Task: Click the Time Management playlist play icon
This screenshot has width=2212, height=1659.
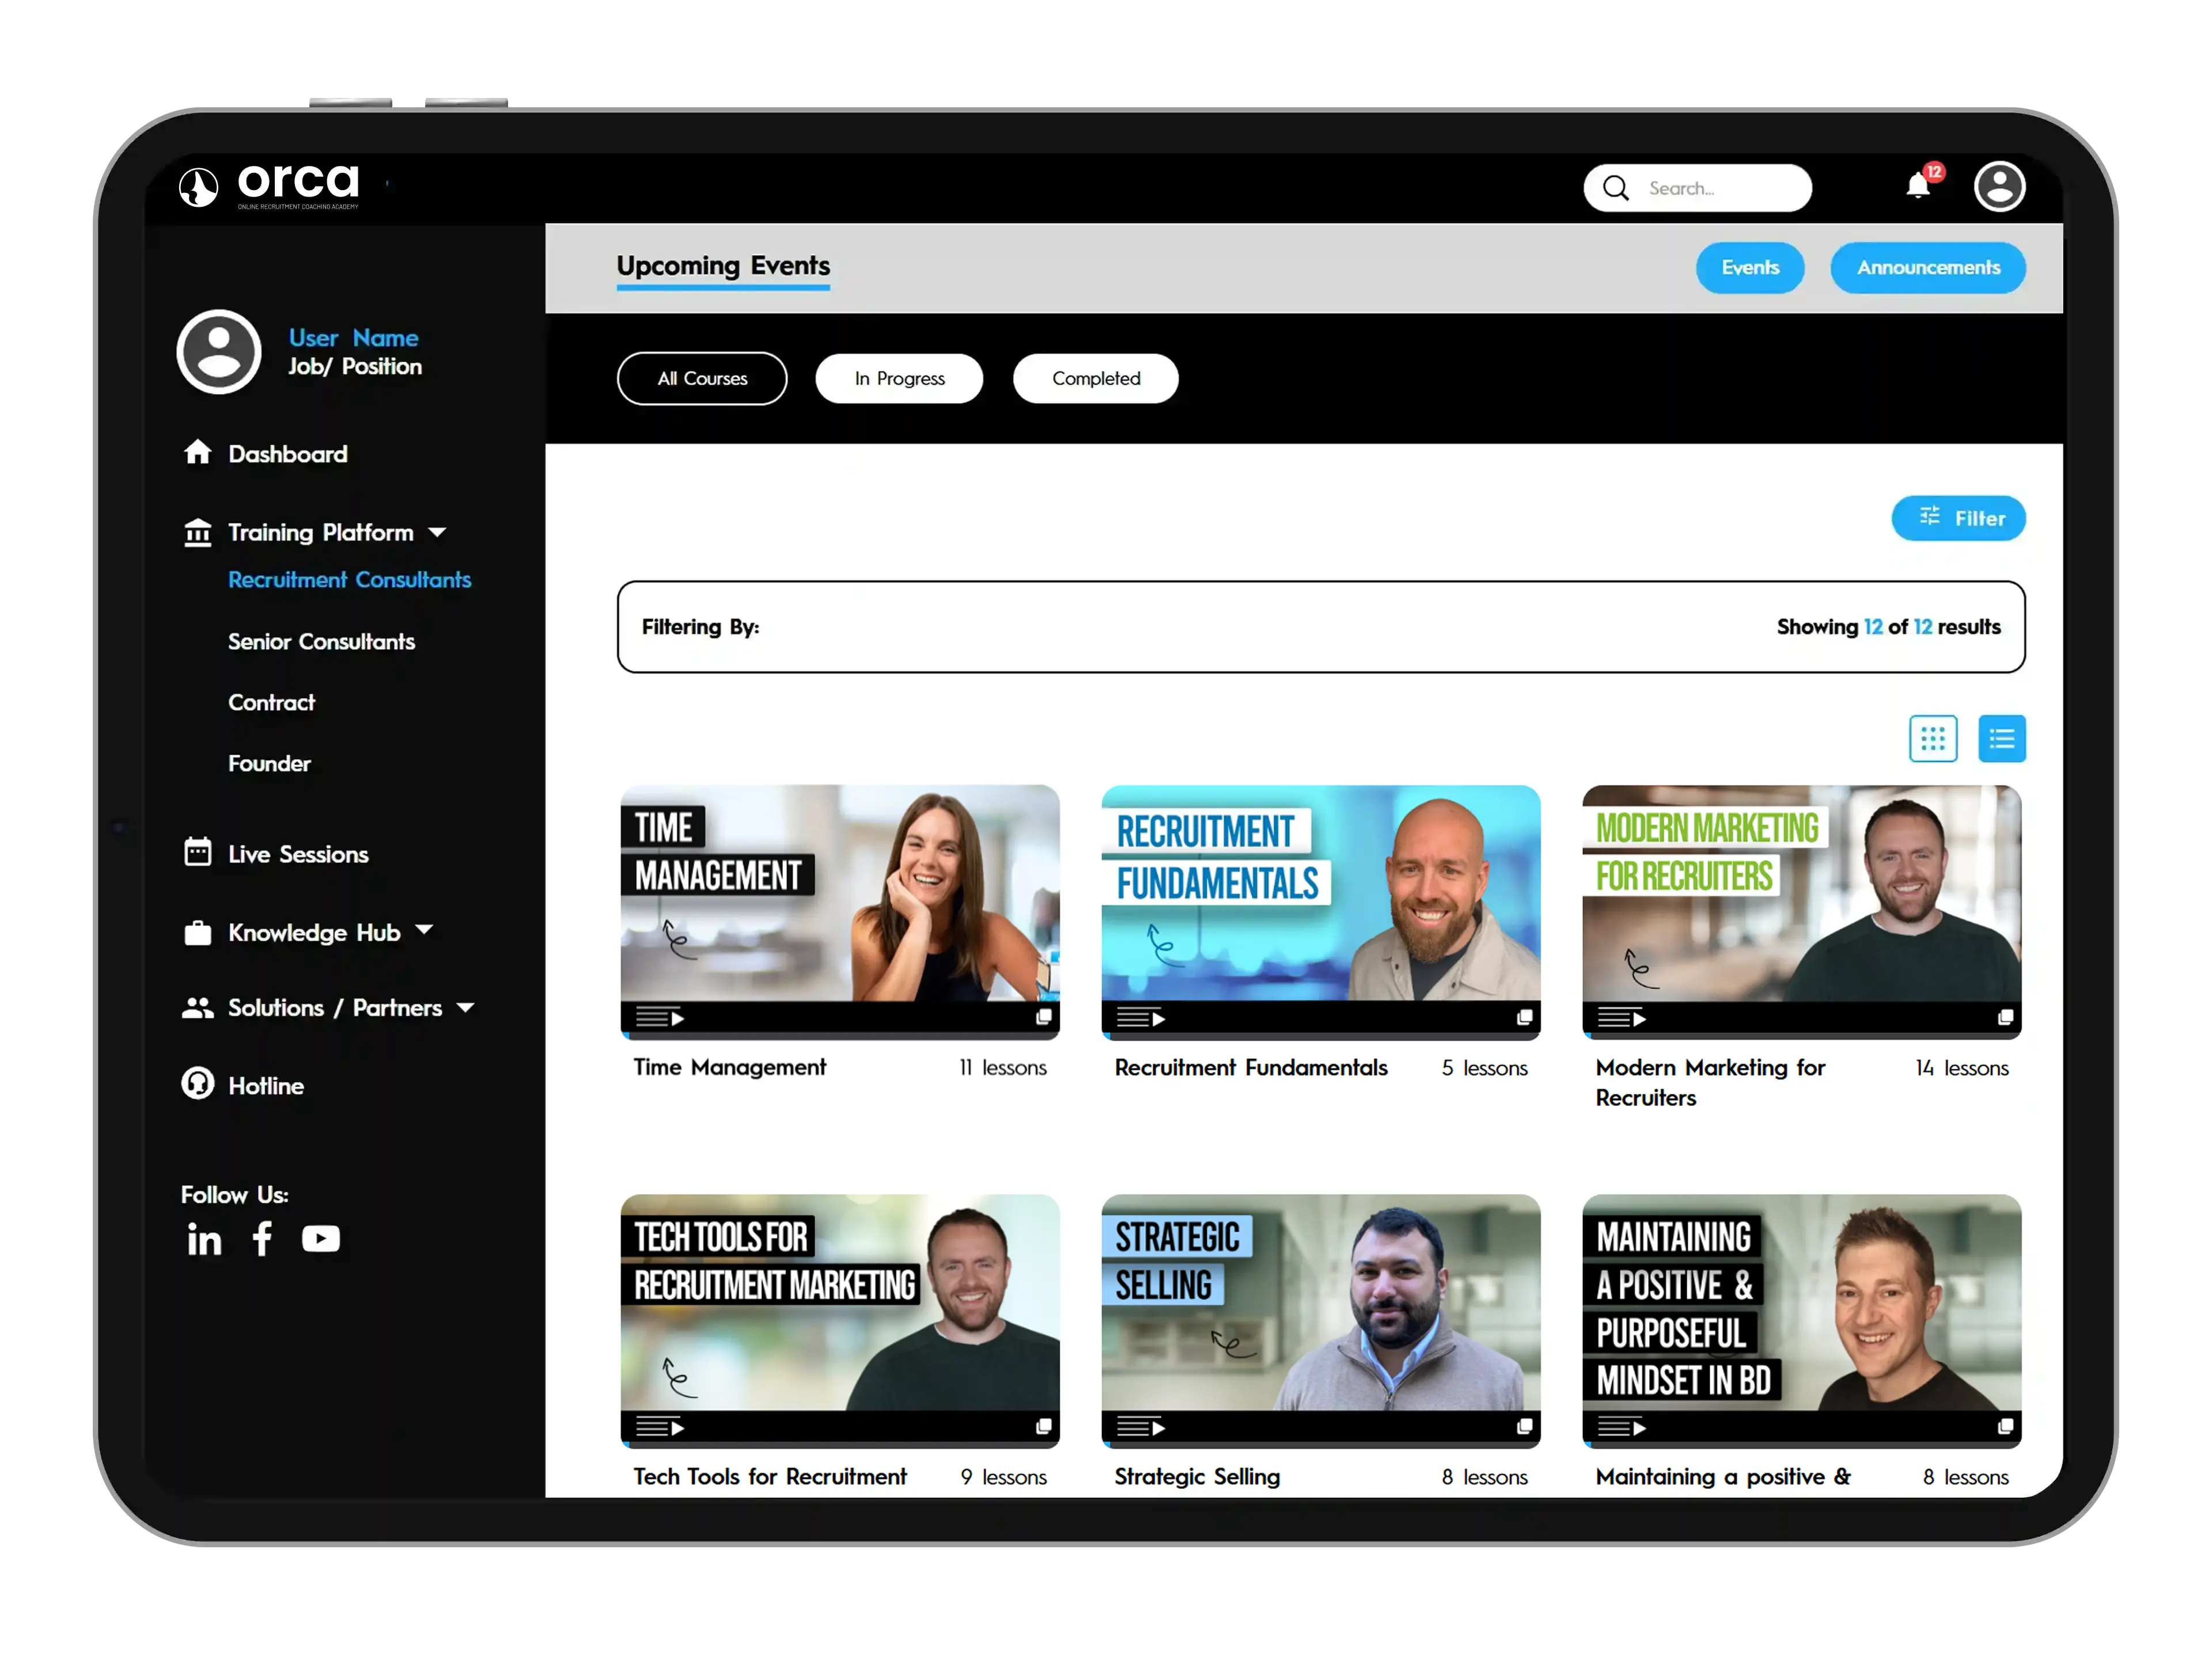Action: (x=660, y=1018)
